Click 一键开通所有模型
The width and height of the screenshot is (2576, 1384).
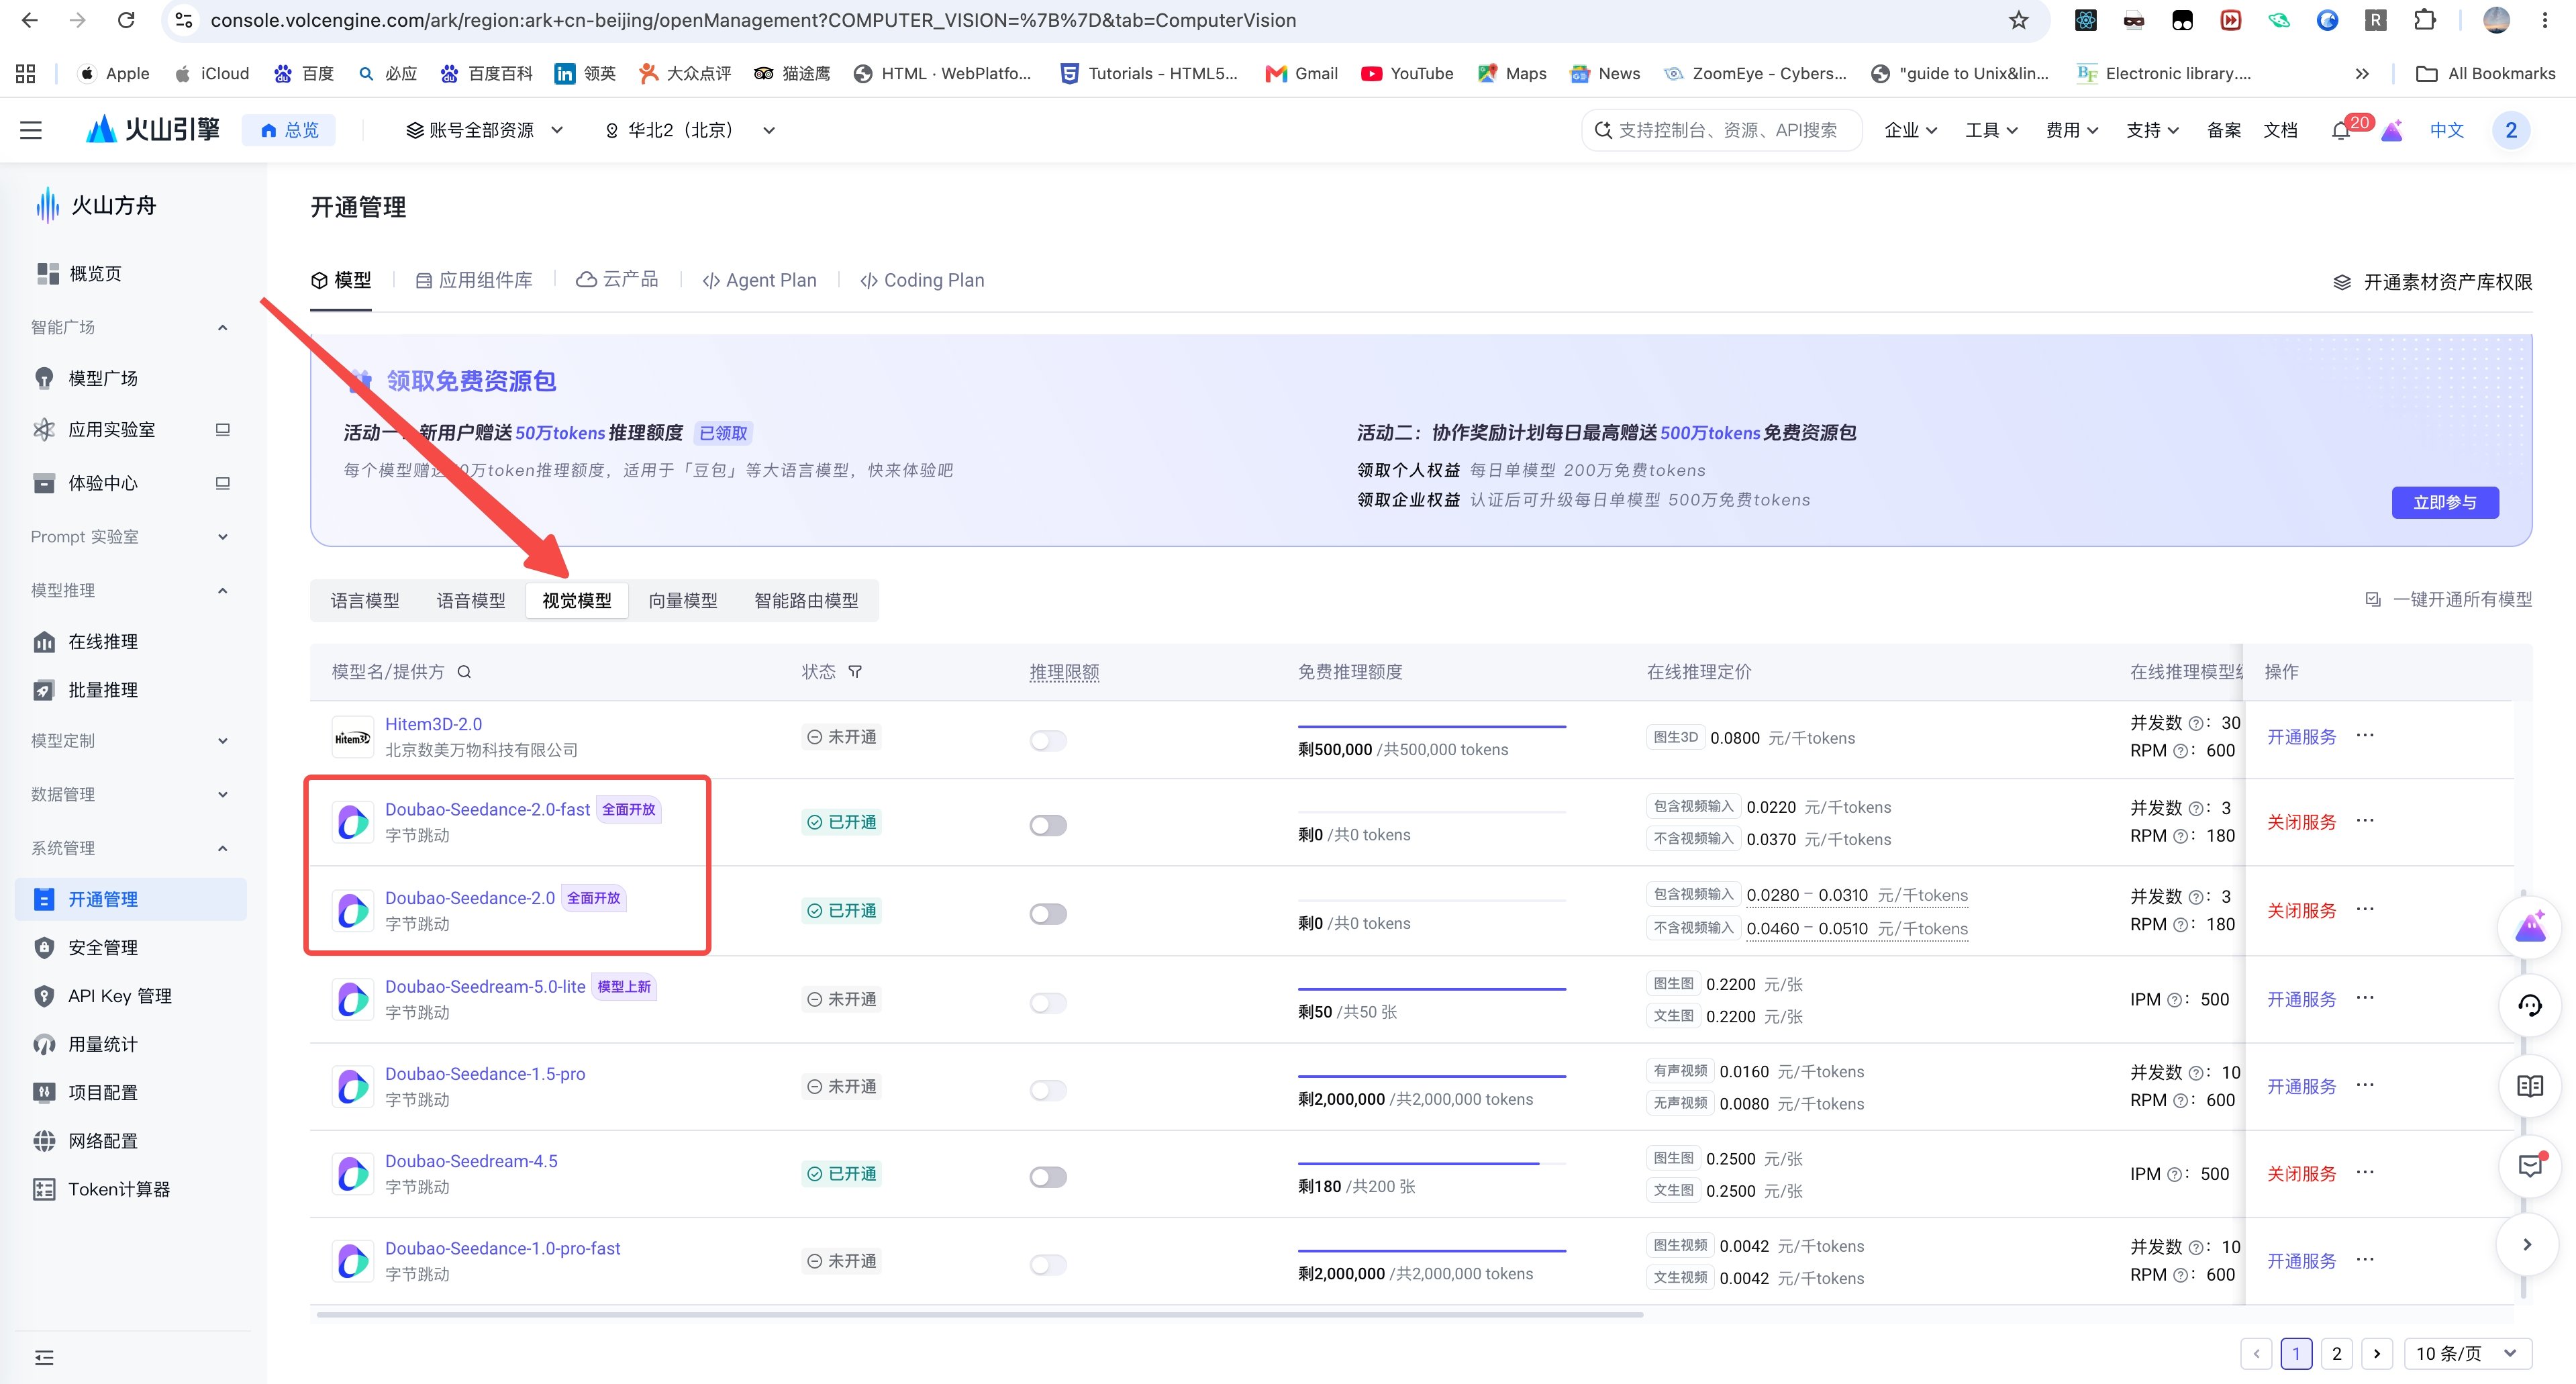tap(2448, 599)
